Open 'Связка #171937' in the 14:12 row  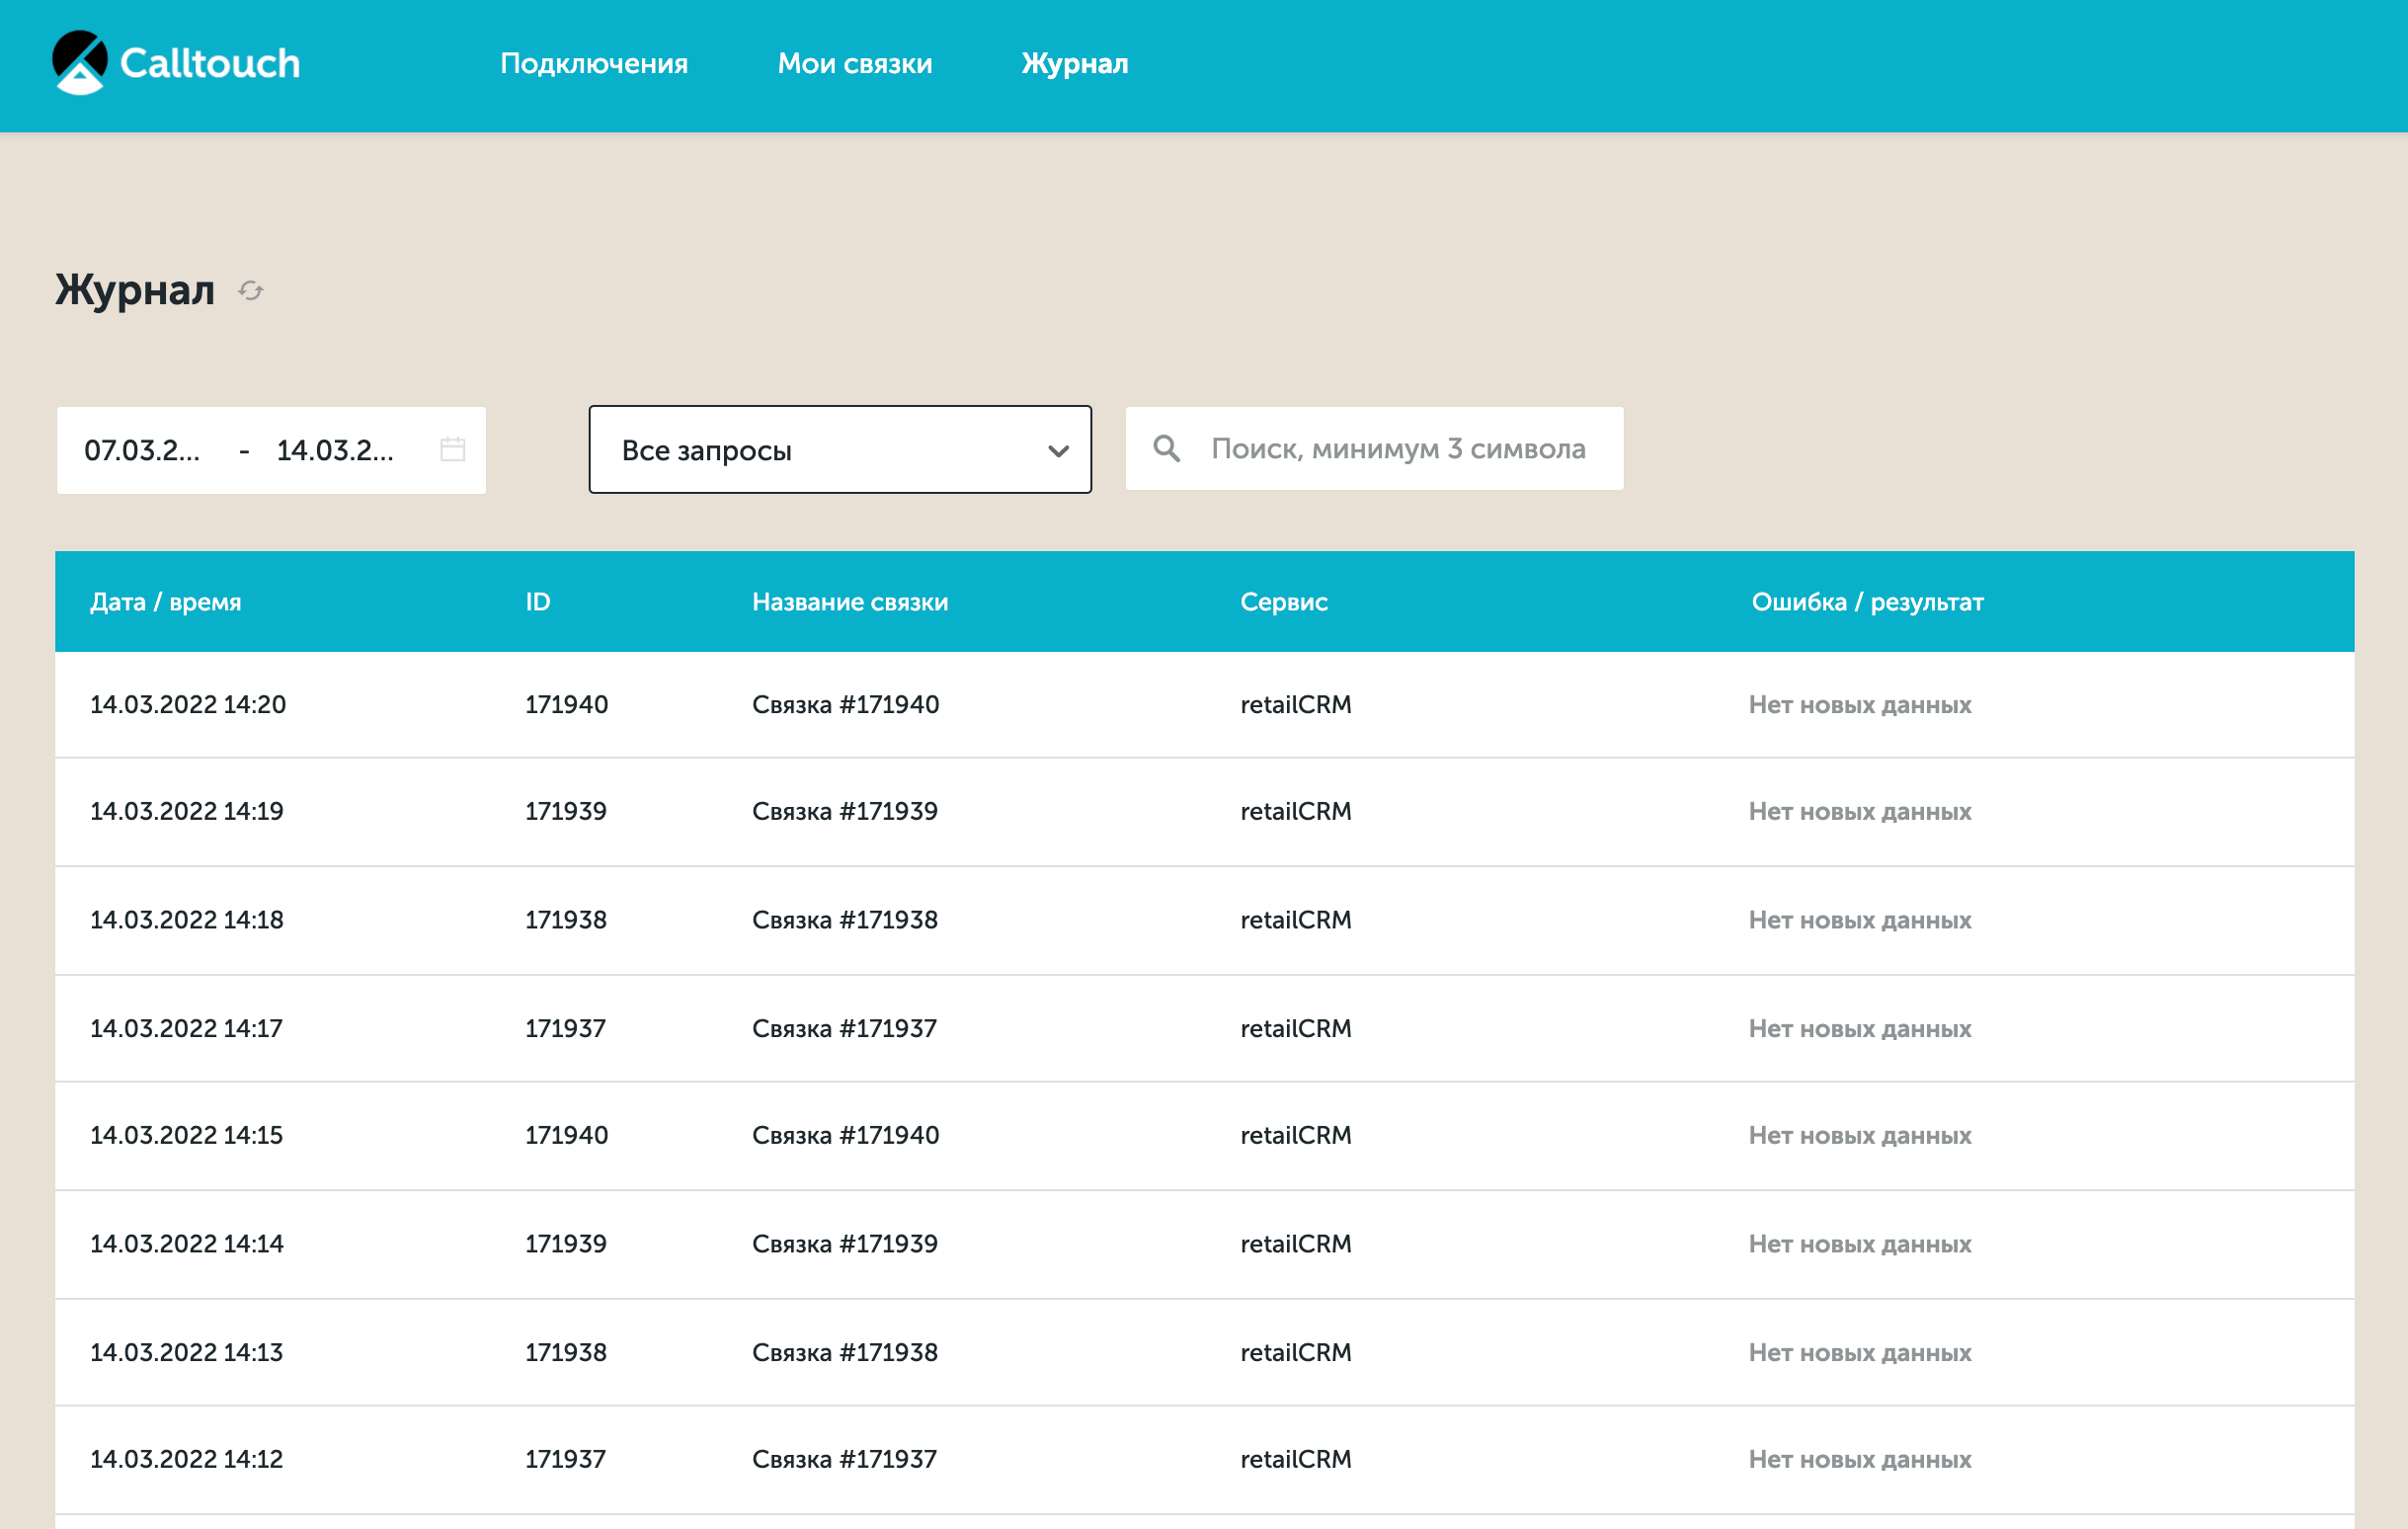(845, 1460)
